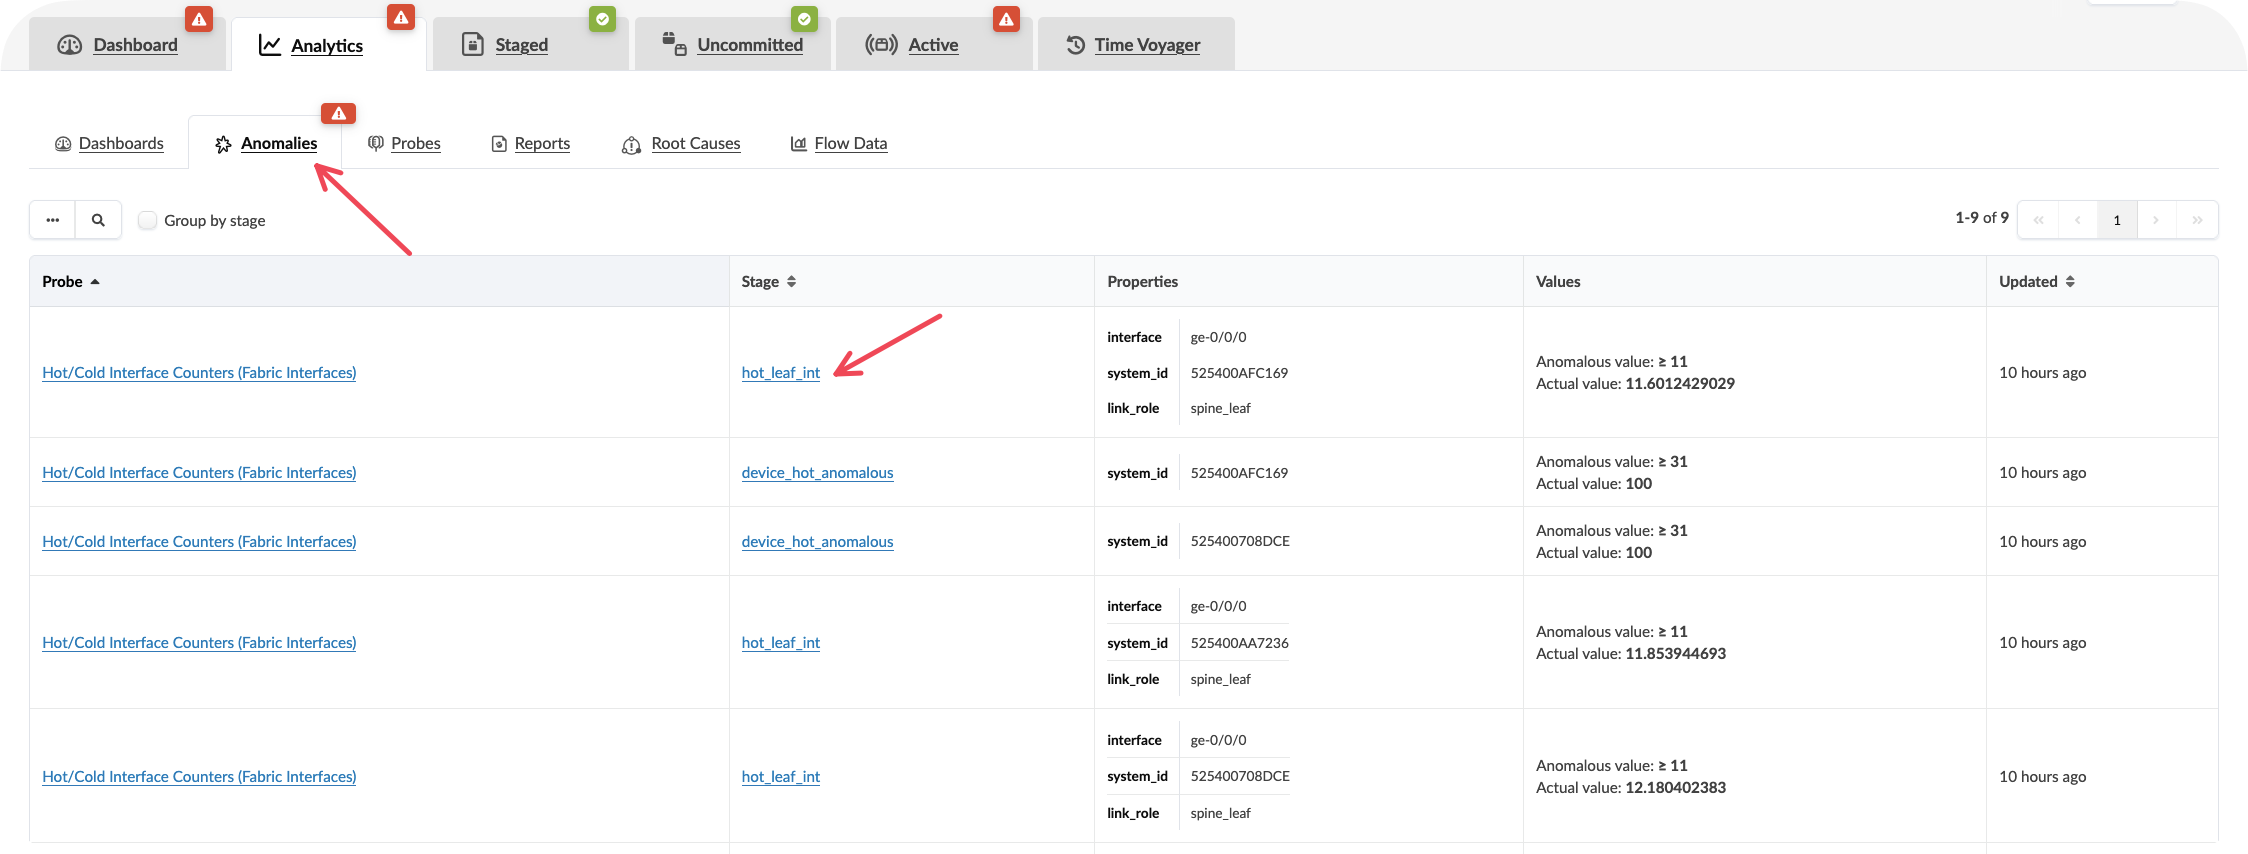
Task: Switch to the Probes tab
Action: click(x=415, y=144)
